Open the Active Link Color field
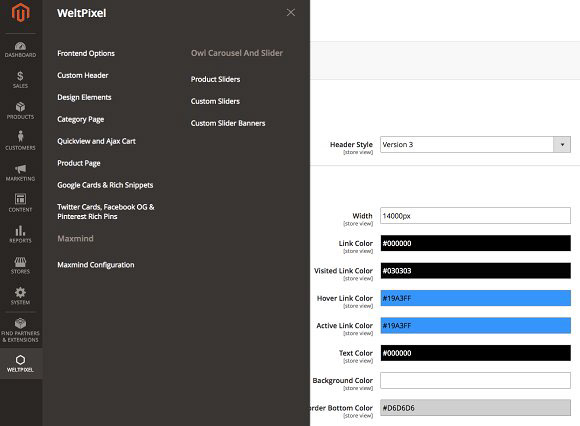This screenshot has width=580, height=426. click(x=475, y=325)
